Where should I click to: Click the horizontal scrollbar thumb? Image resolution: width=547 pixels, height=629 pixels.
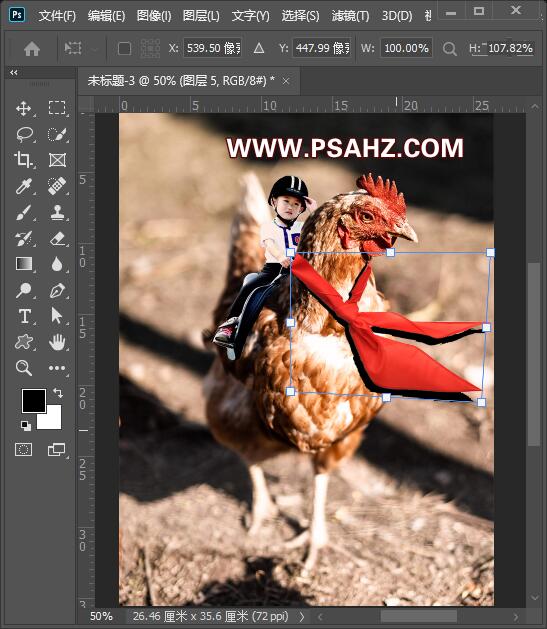[x=419, y=617]
